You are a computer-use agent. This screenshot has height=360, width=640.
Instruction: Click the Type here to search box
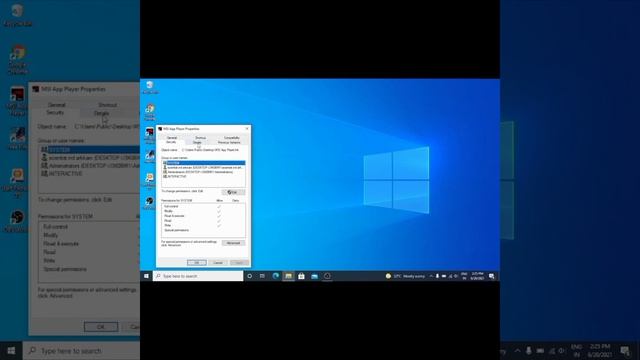click(198, 276)
